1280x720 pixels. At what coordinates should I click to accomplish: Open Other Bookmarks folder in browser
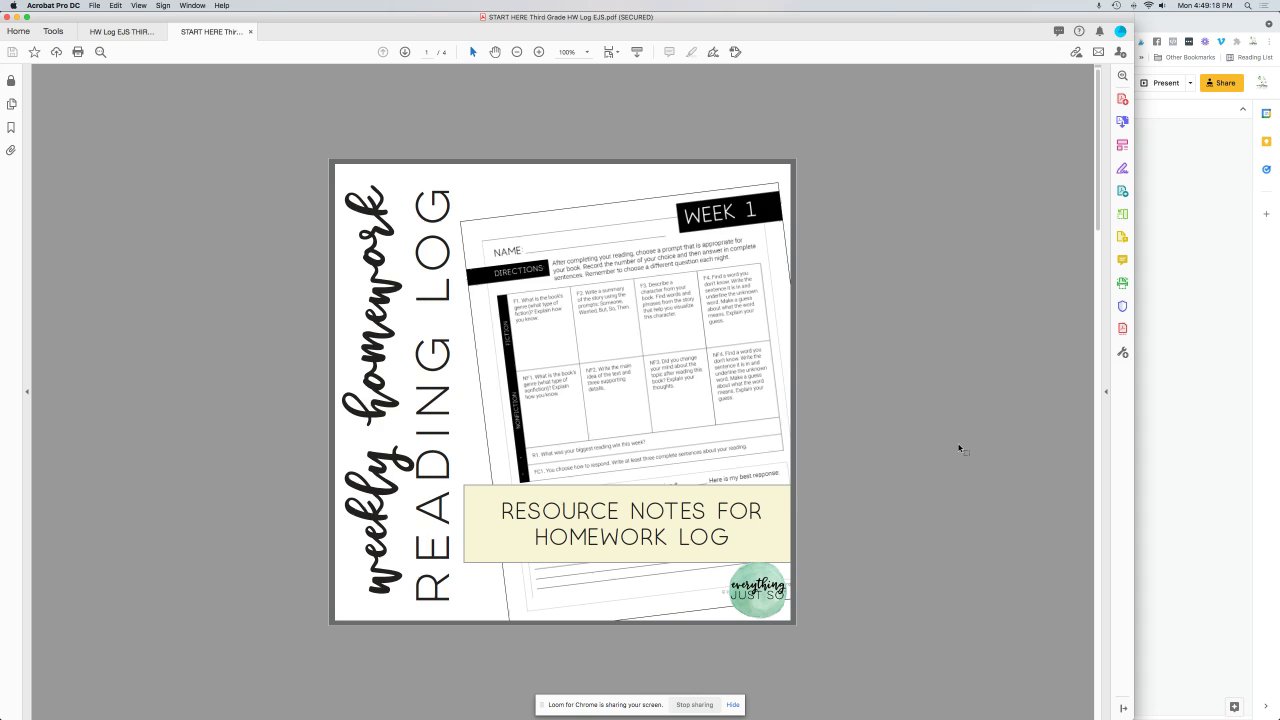click(x=1184, y=57)
